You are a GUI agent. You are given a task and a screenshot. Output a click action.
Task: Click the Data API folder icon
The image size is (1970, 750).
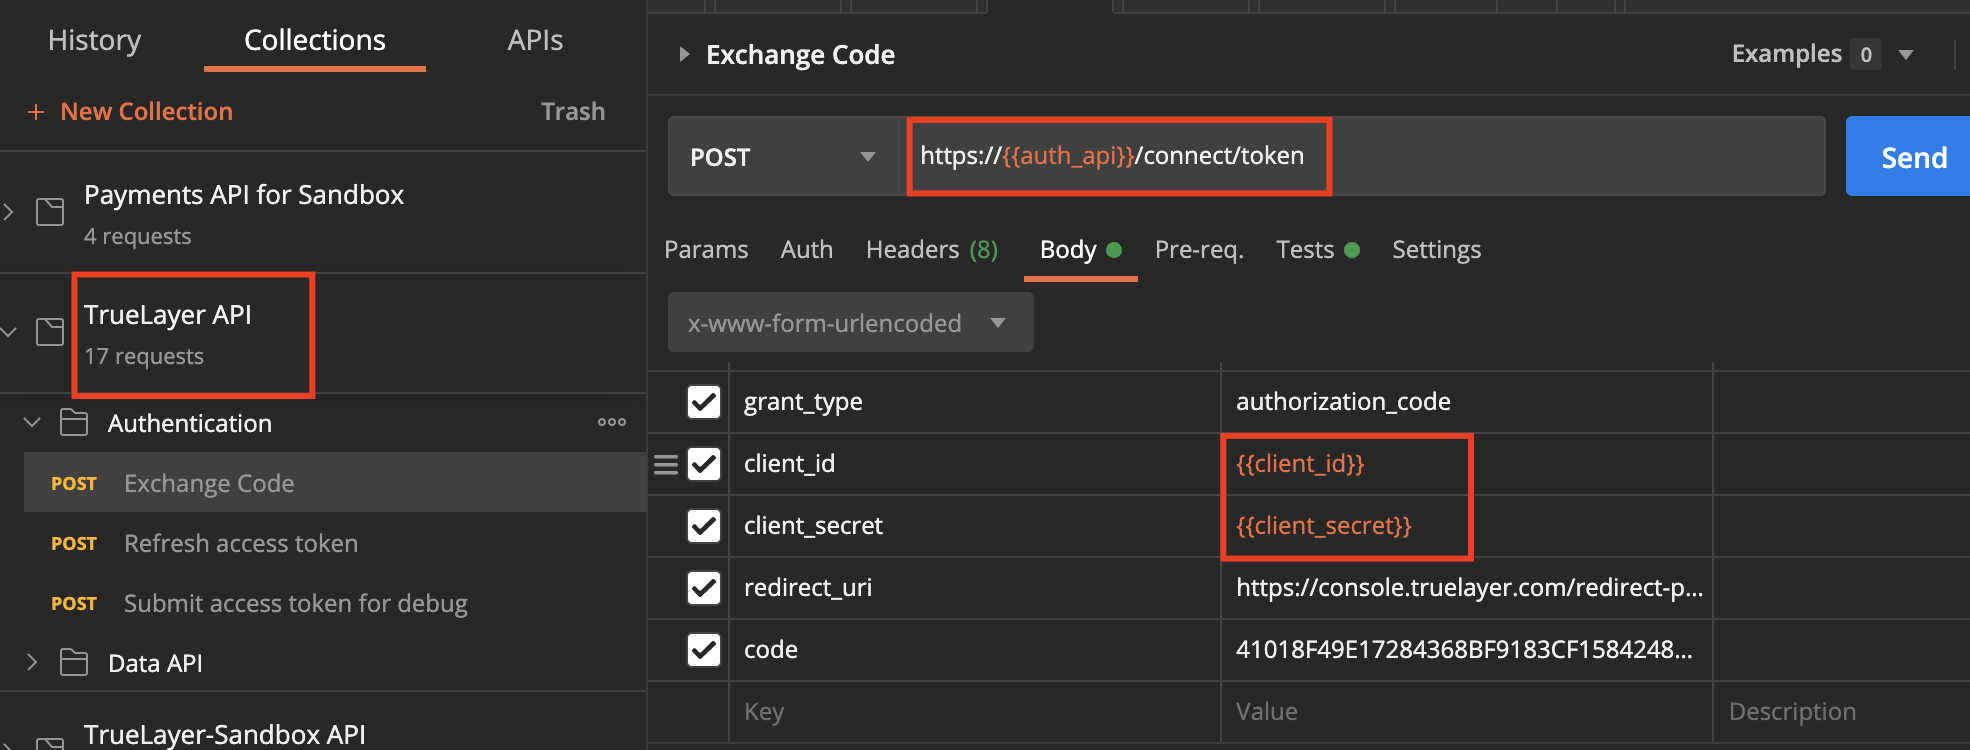click(74, 663)
